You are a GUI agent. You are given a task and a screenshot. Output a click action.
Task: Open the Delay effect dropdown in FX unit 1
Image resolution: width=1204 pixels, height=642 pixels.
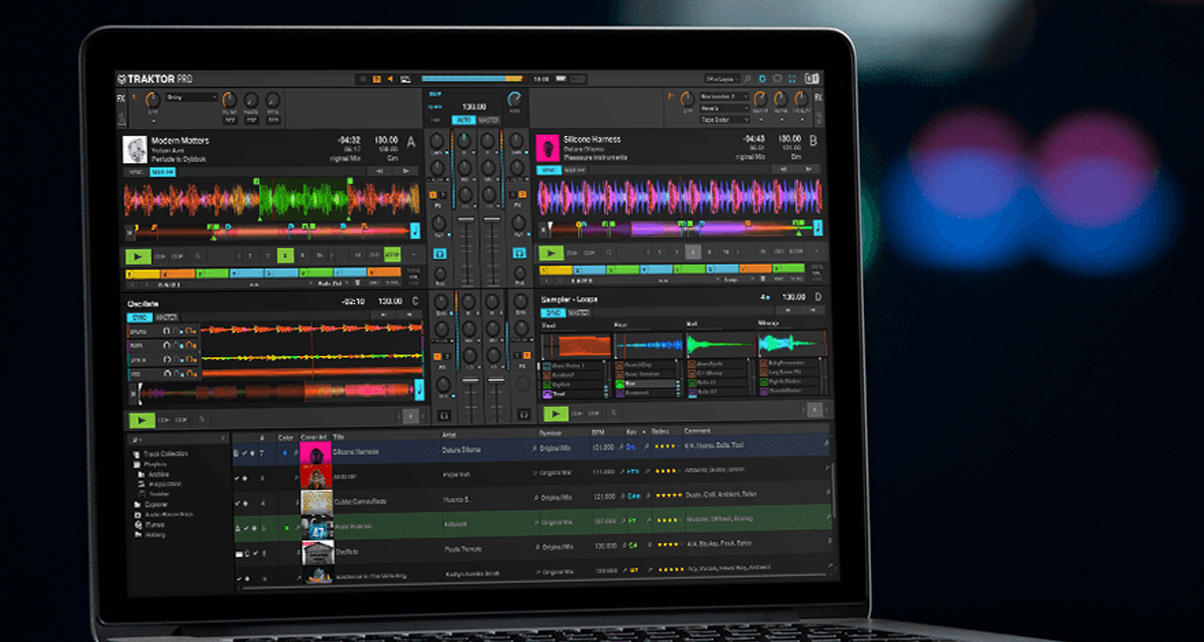[192, 98]
